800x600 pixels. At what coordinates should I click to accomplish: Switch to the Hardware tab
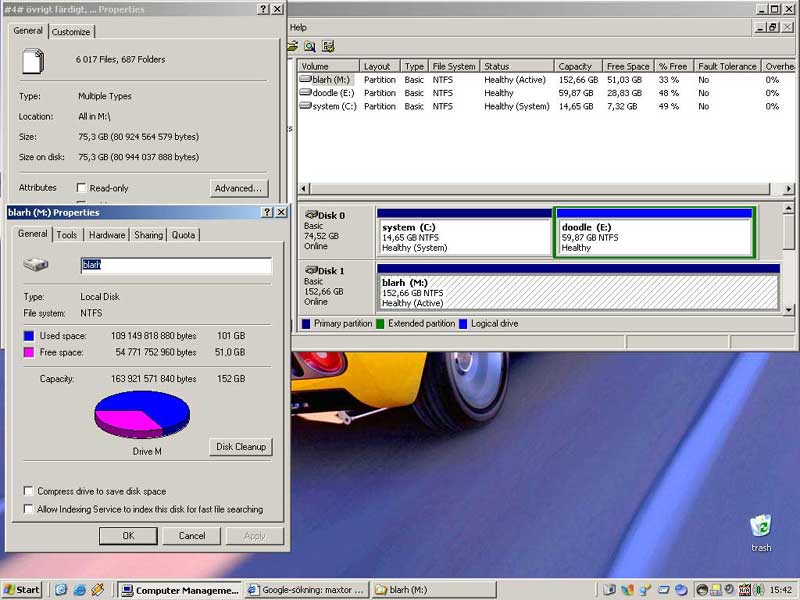(x=107, y=235)
